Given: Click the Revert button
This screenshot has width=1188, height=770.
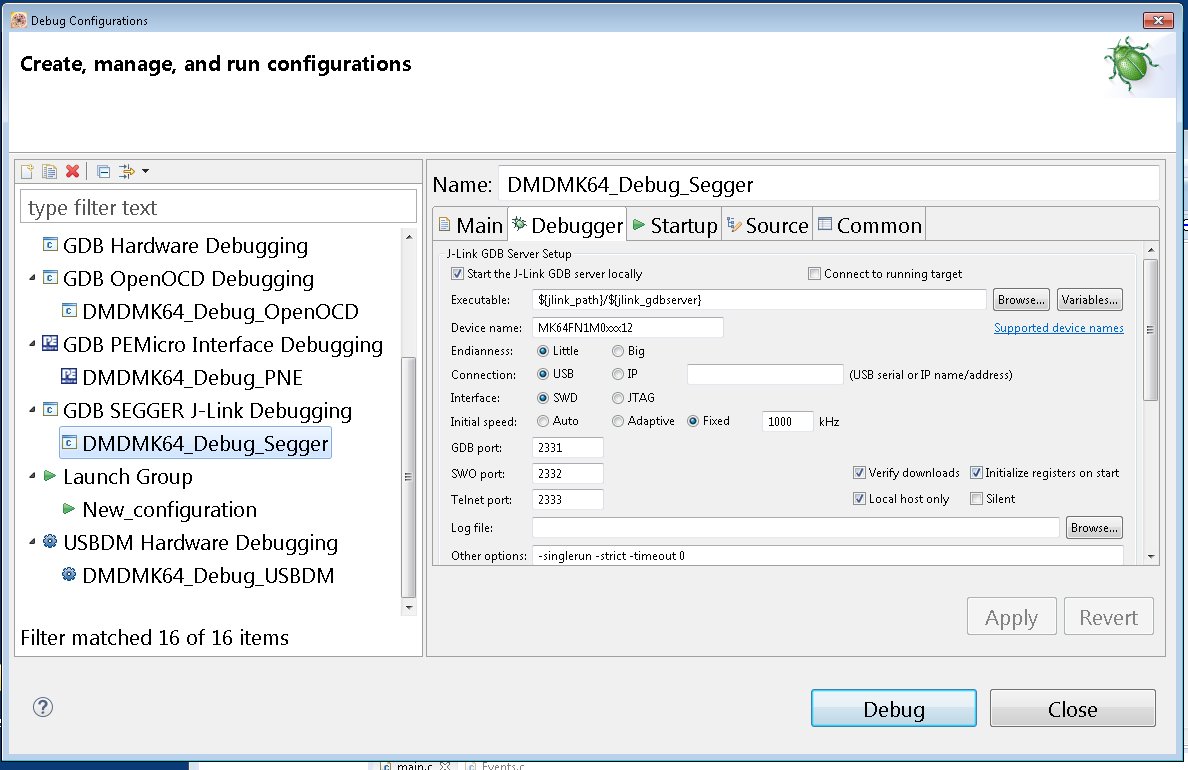Looking at the screenshot, I should [x=1108, y=617].
